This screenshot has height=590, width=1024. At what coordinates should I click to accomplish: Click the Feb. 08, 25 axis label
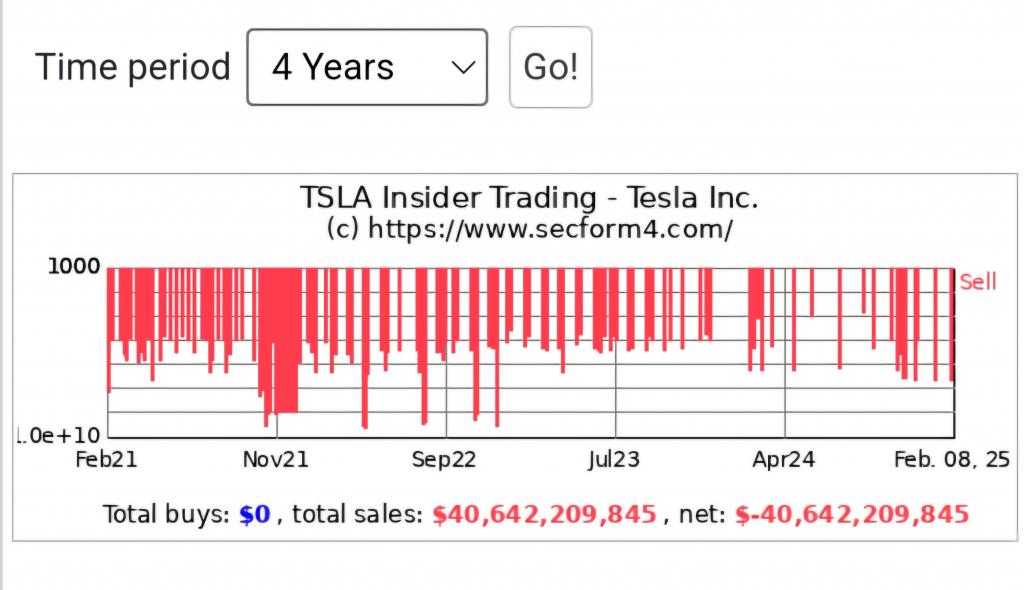951,459
